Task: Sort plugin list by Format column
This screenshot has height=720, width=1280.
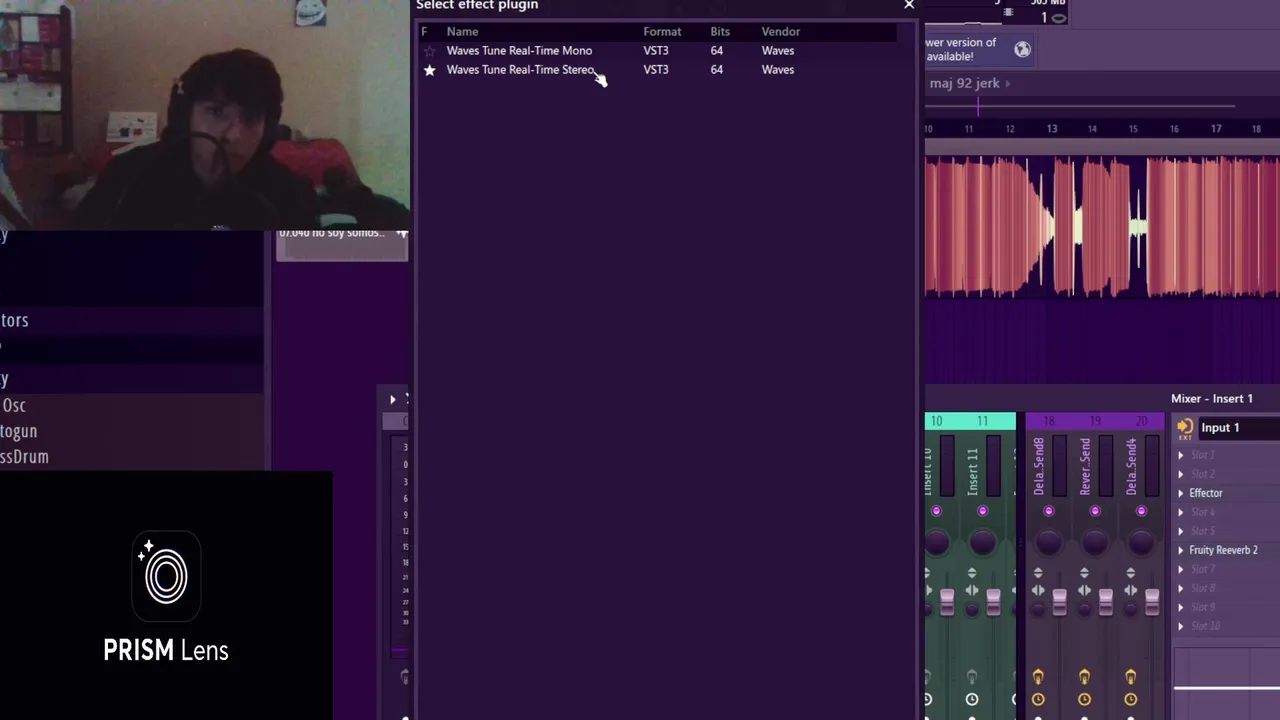Action: [x=662, y=32]
